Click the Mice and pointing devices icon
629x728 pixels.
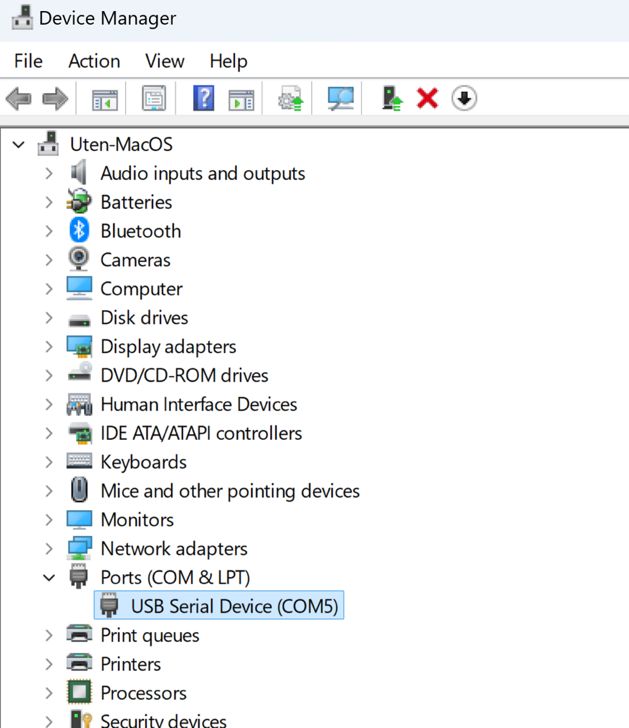tap(79, 490)
